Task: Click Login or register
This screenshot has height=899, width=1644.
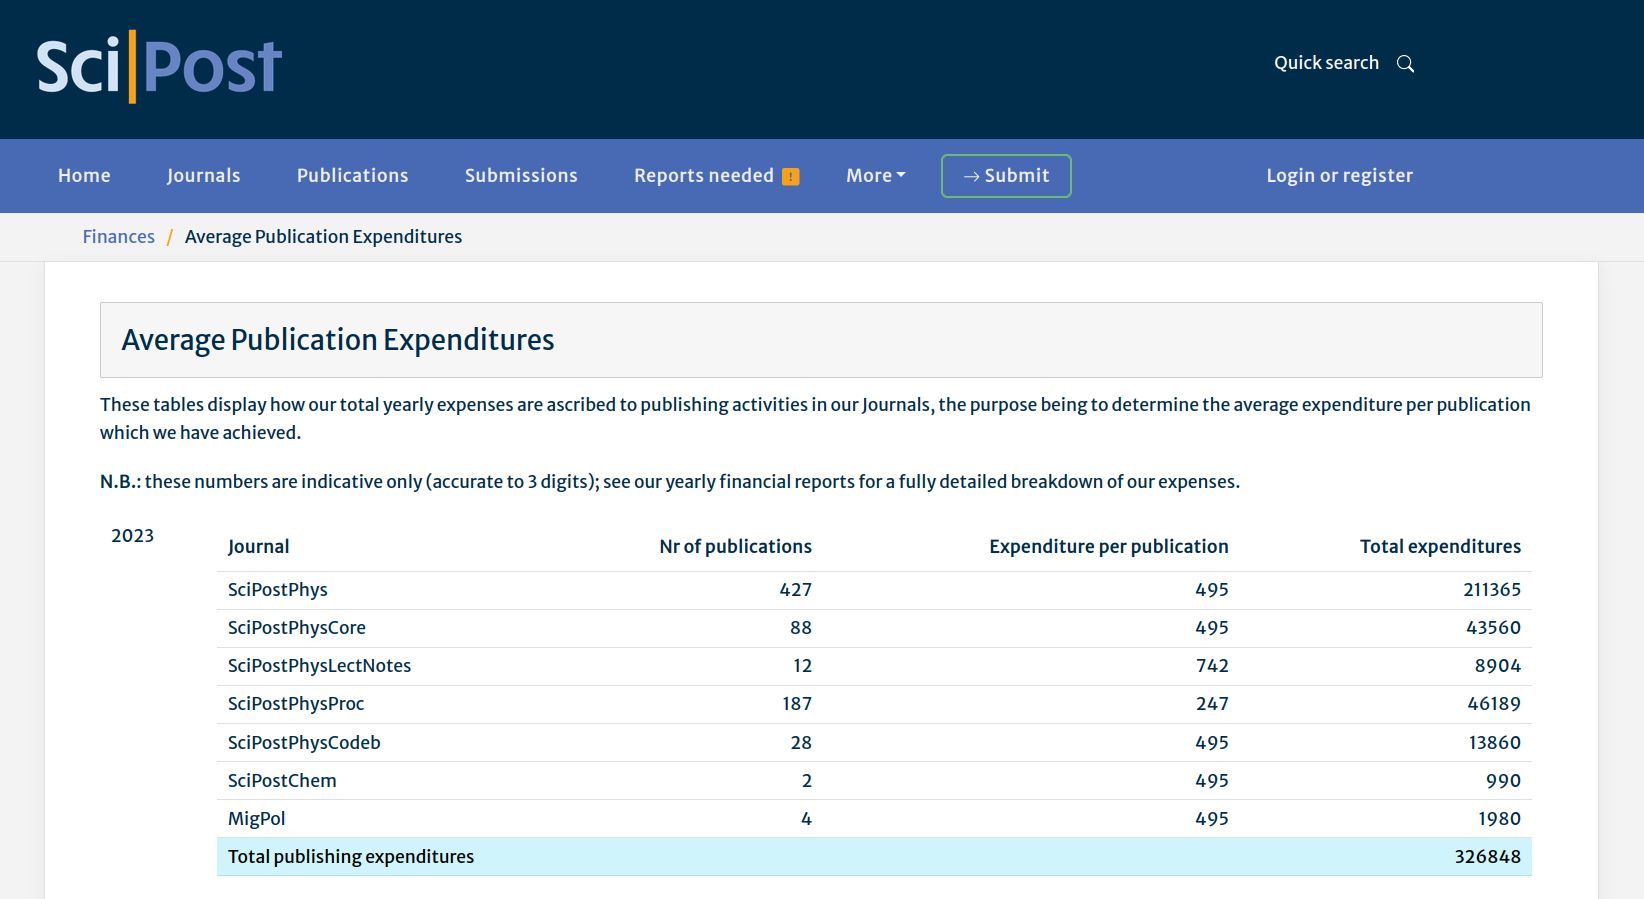Action: click(x=1339, y=176)
